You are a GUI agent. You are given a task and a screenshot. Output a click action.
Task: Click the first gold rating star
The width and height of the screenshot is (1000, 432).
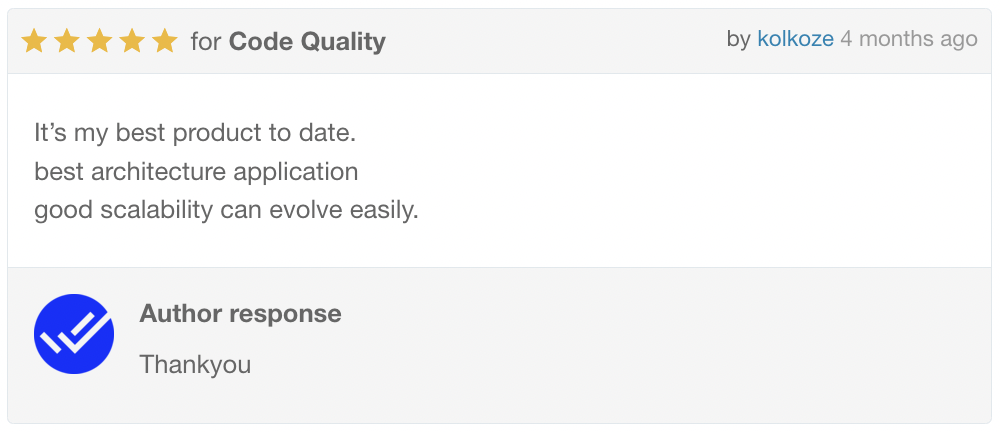[34, 41]
